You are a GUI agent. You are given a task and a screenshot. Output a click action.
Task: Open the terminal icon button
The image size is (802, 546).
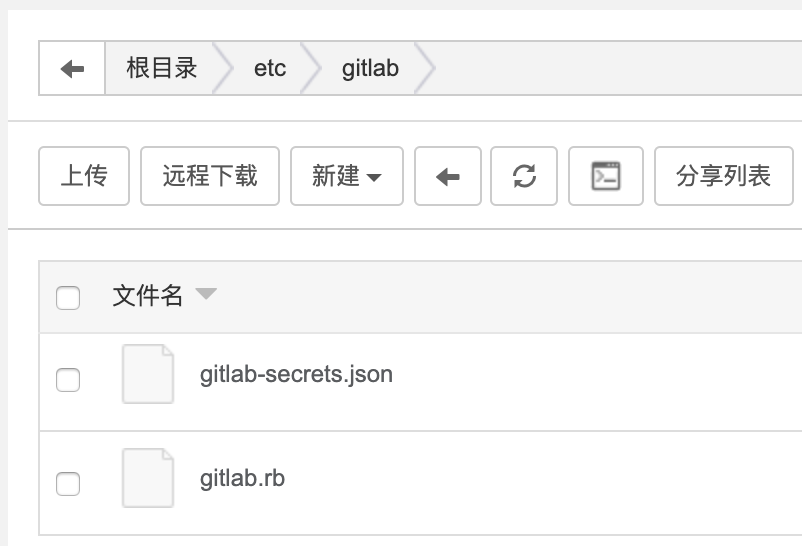click(605, 177)
